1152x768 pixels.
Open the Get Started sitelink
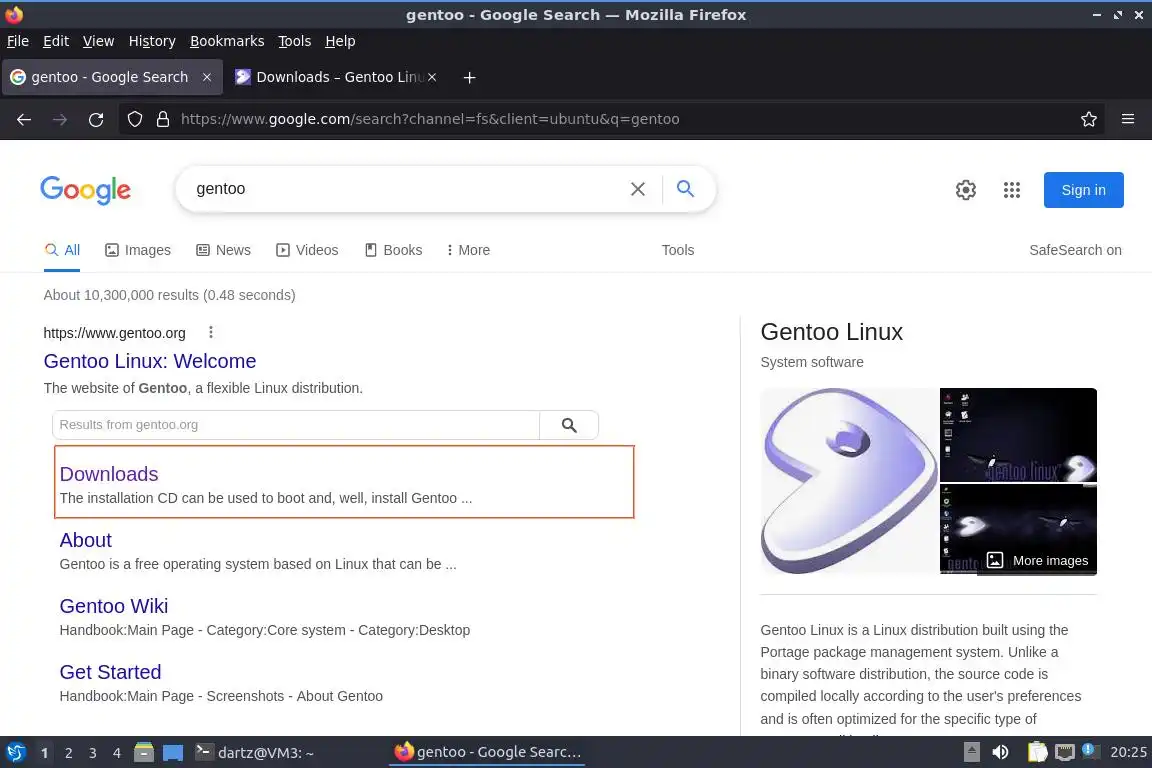coord(110,672)
